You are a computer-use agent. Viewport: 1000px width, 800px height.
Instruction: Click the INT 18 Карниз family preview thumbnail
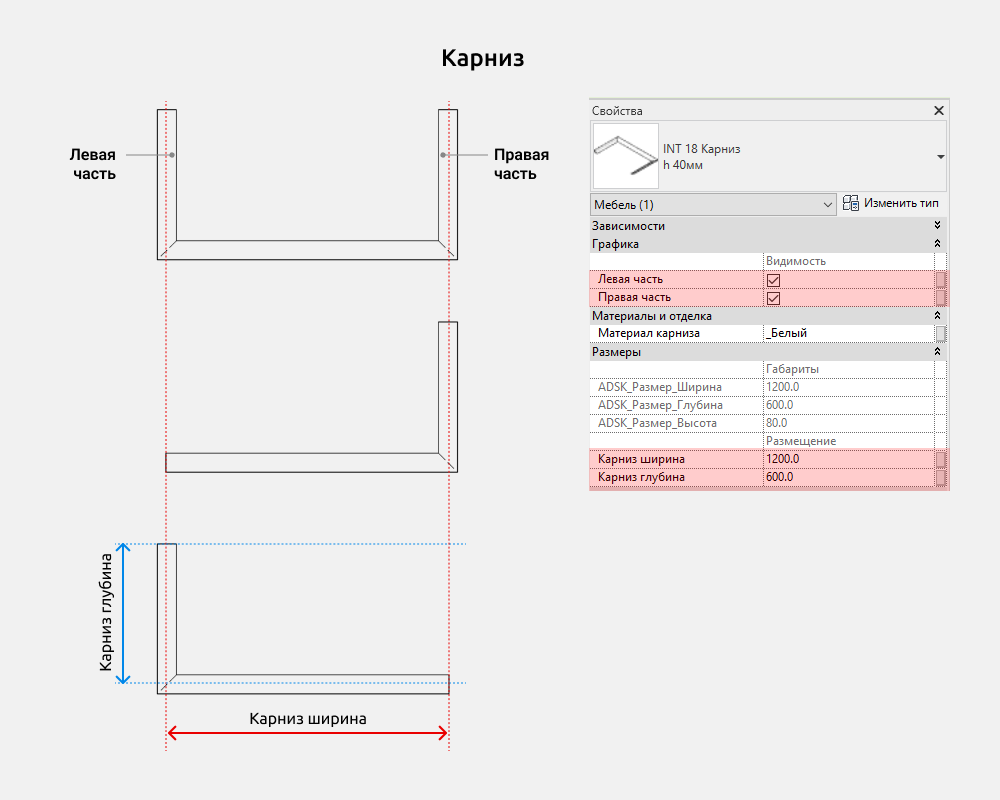tap(626, 156)
